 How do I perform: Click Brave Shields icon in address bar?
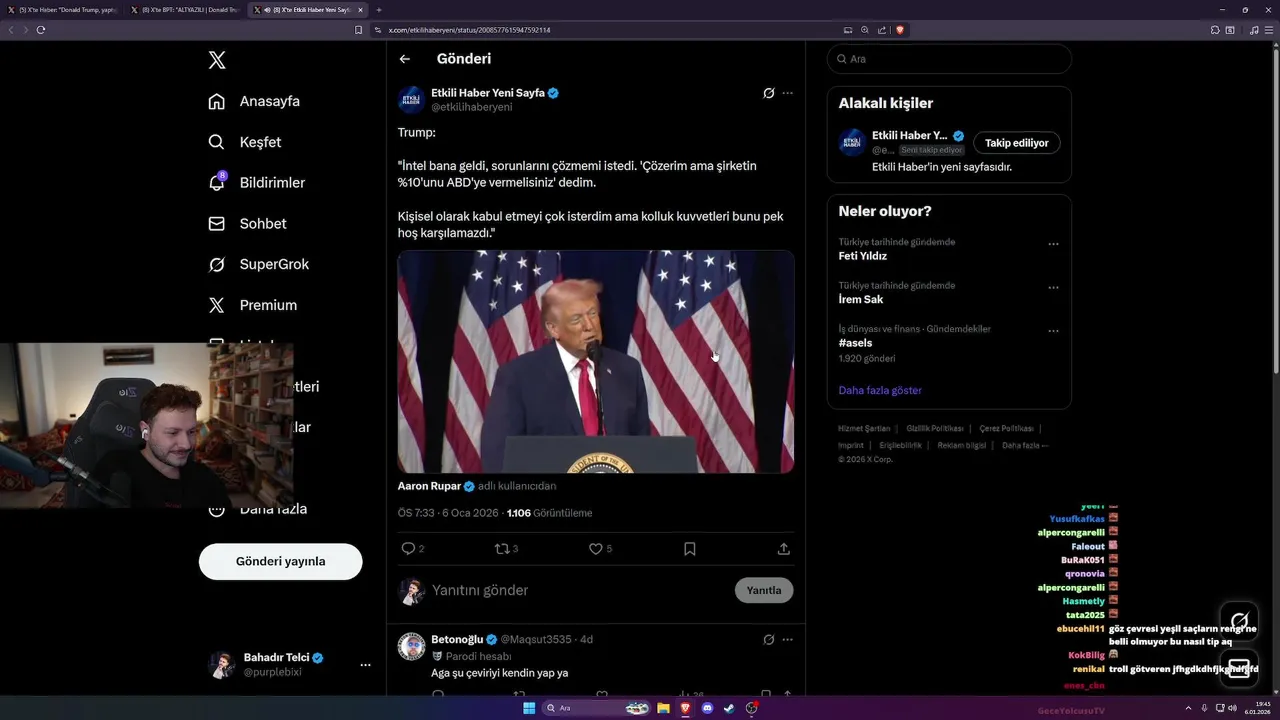[x=899, y=30]
